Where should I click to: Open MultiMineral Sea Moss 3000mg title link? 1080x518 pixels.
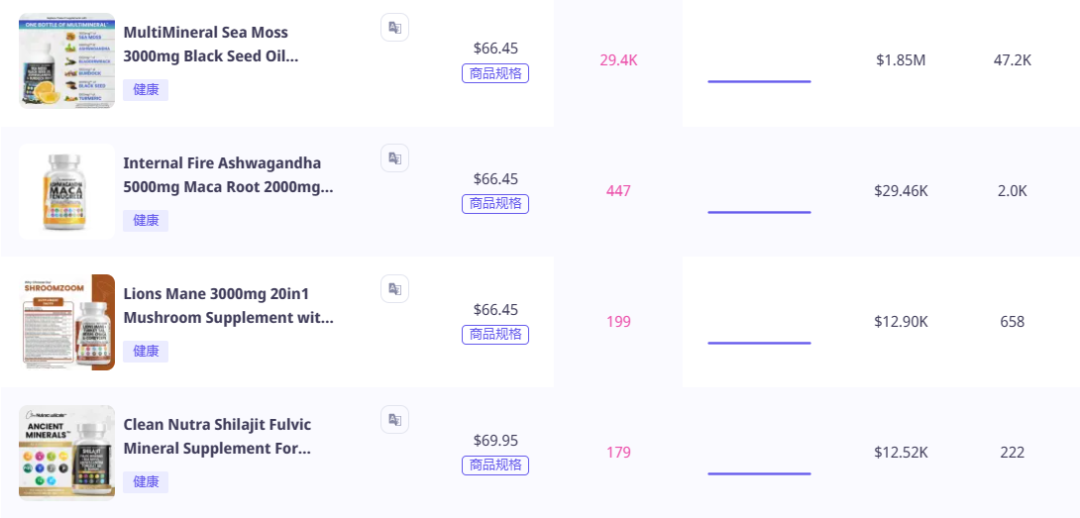point(211,44)
